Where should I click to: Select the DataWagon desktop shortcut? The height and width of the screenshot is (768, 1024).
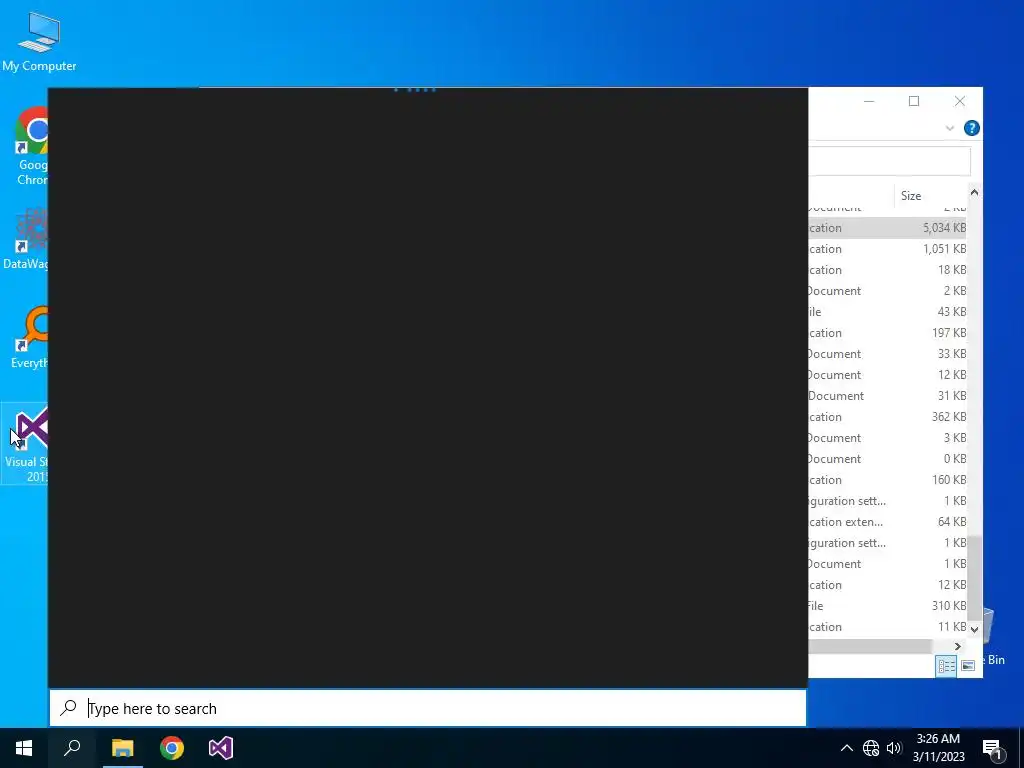pos(26,239)
